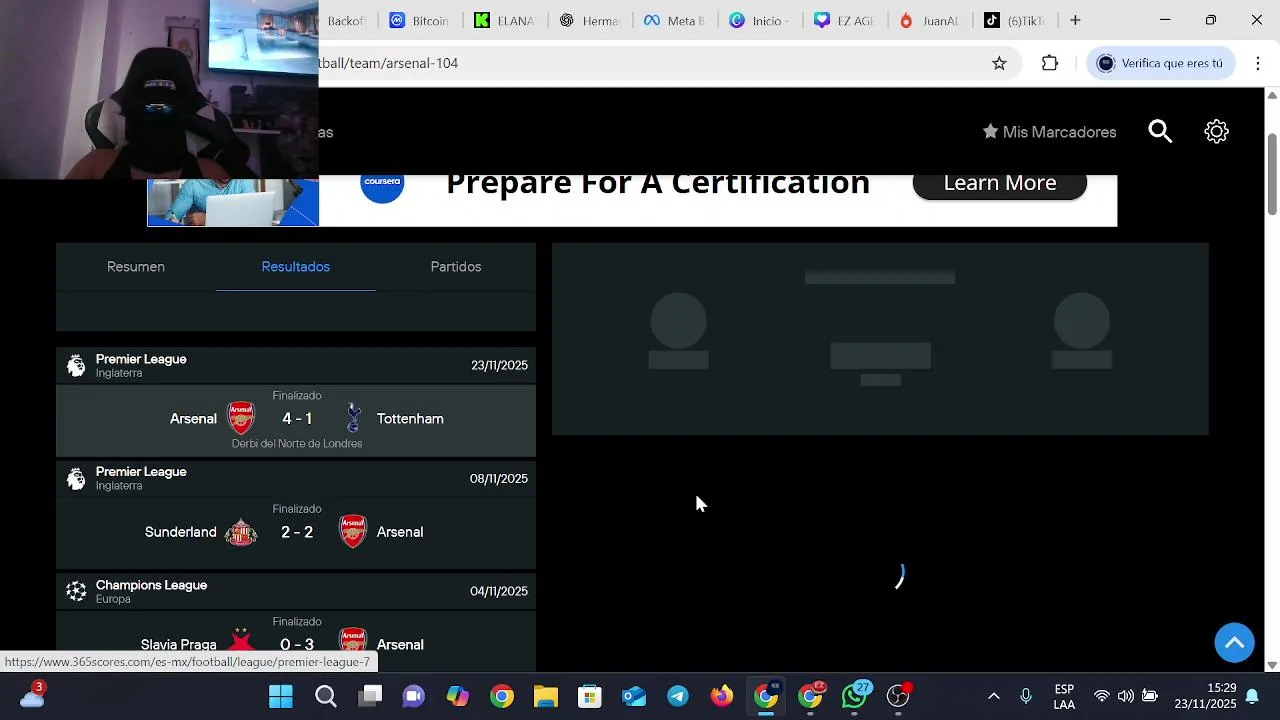Click the Mis Marcadores star link
1280x720 pixels.
[1049, 132]
